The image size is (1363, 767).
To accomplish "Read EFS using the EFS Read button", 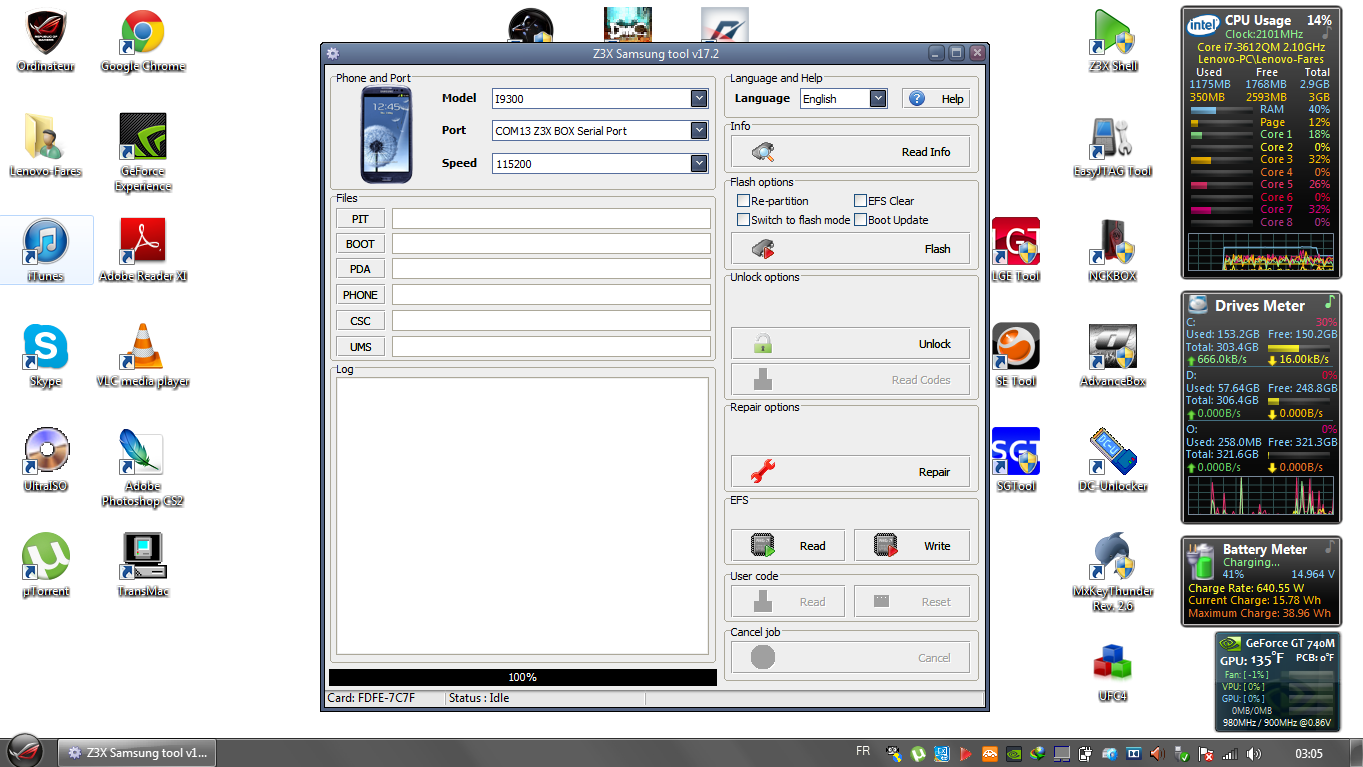I will tap(788, 546).
